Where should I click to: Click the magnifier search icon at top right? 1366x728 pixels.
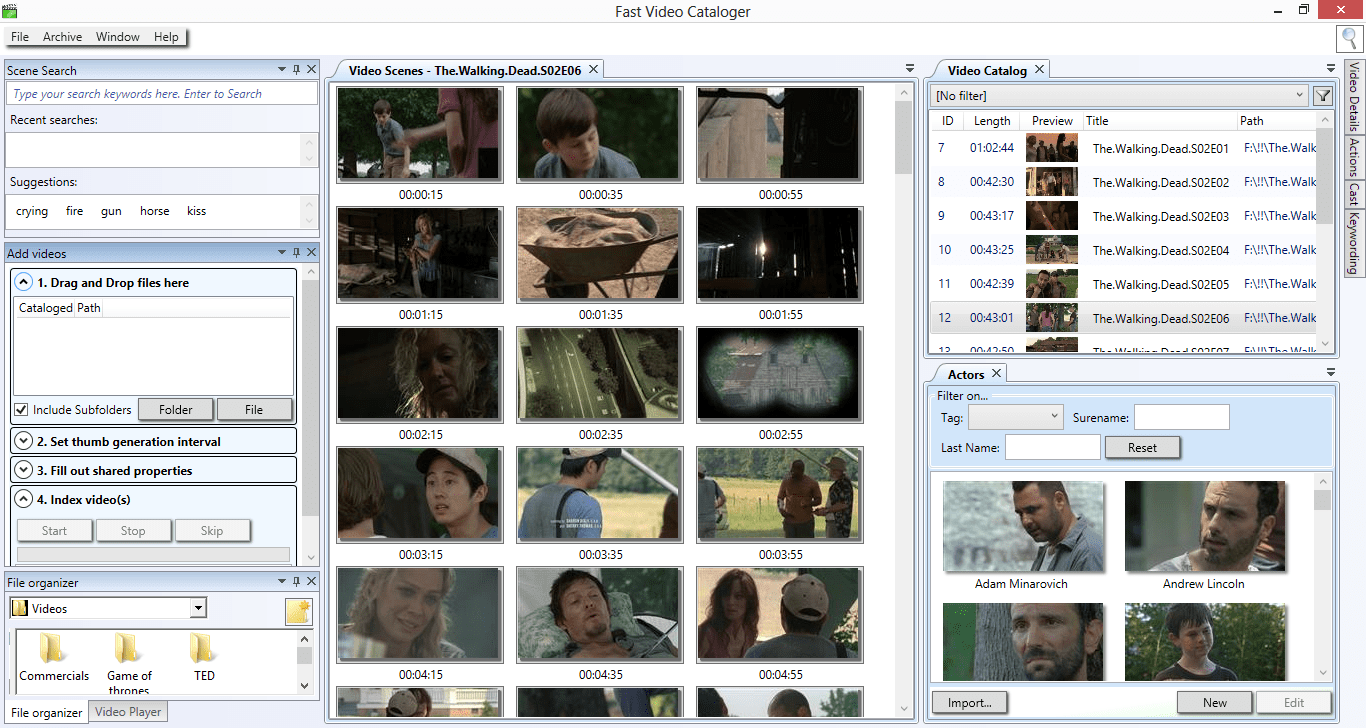click(x=1349, y=39)
